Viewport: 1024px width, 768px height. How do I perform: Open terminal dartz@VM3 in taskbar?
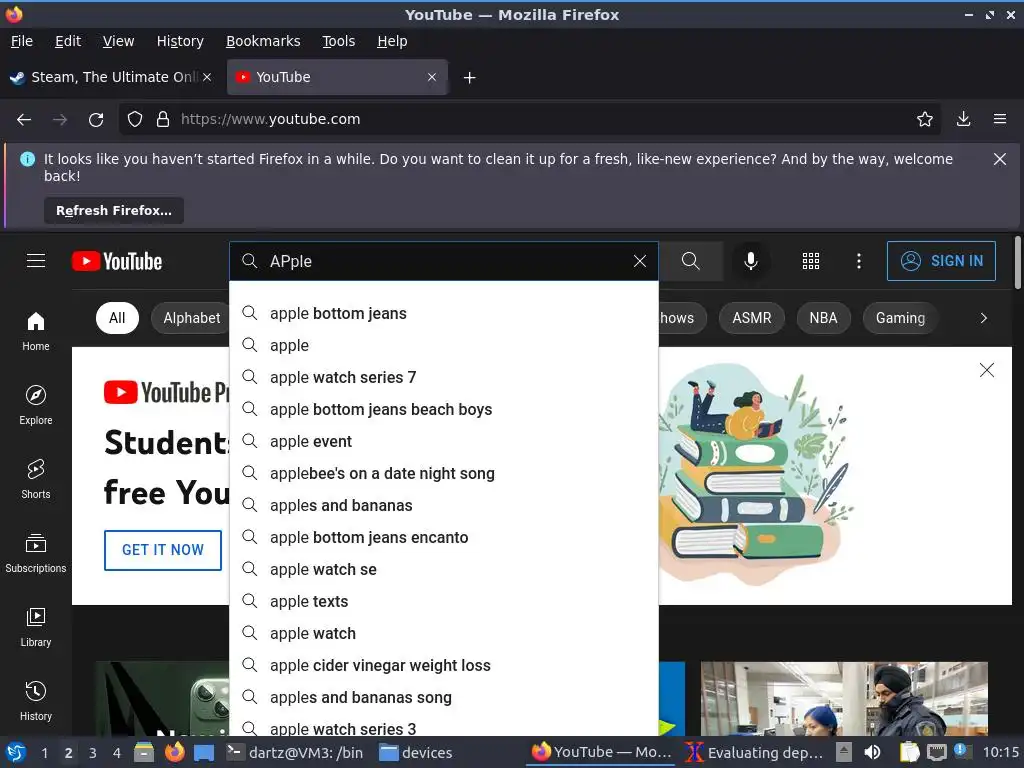(x=295, y=753)
